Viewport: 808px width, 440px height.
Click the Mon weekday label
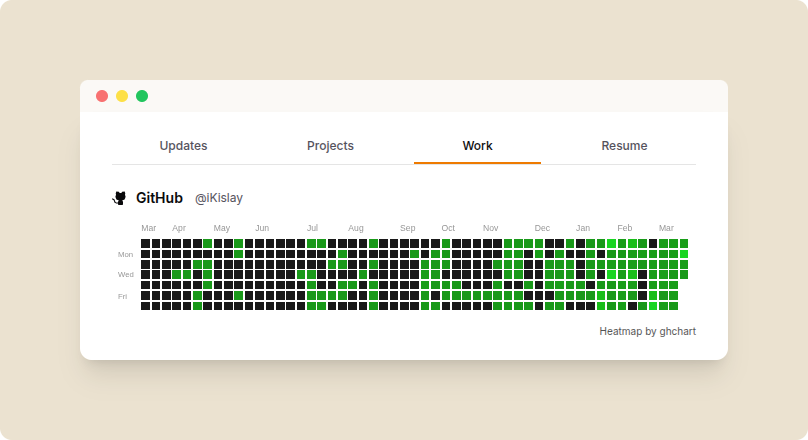click(125, 255)
